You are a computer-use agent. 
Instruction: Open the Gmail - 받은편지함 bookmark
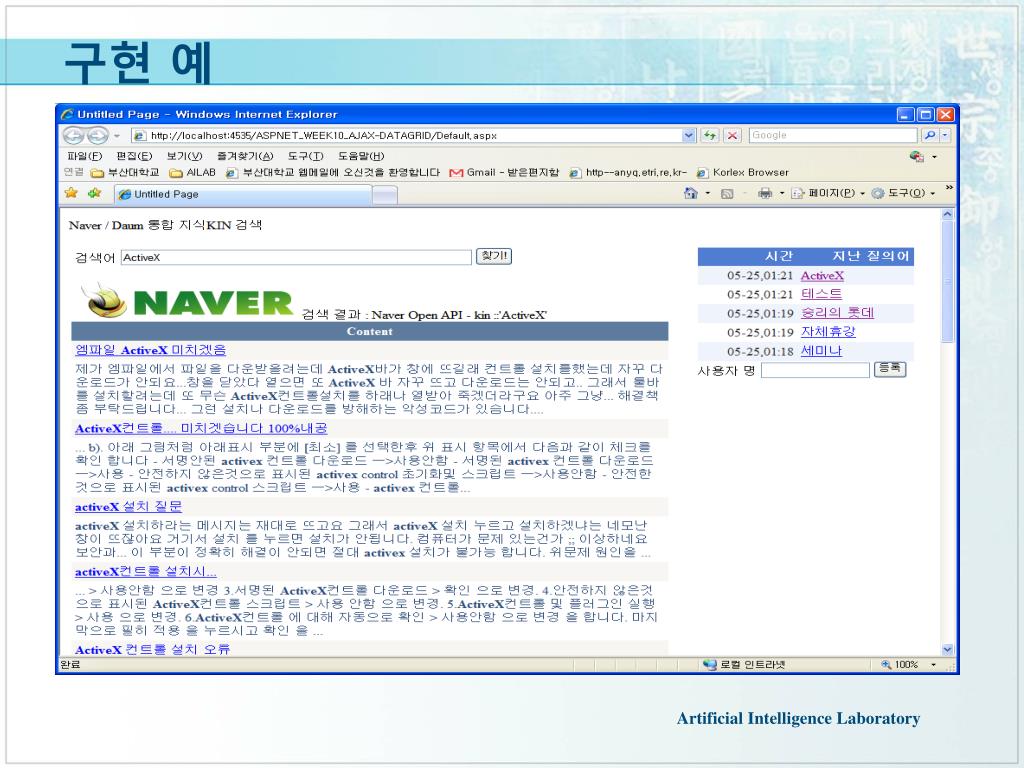pyautogui.click(x=504, y=172)
